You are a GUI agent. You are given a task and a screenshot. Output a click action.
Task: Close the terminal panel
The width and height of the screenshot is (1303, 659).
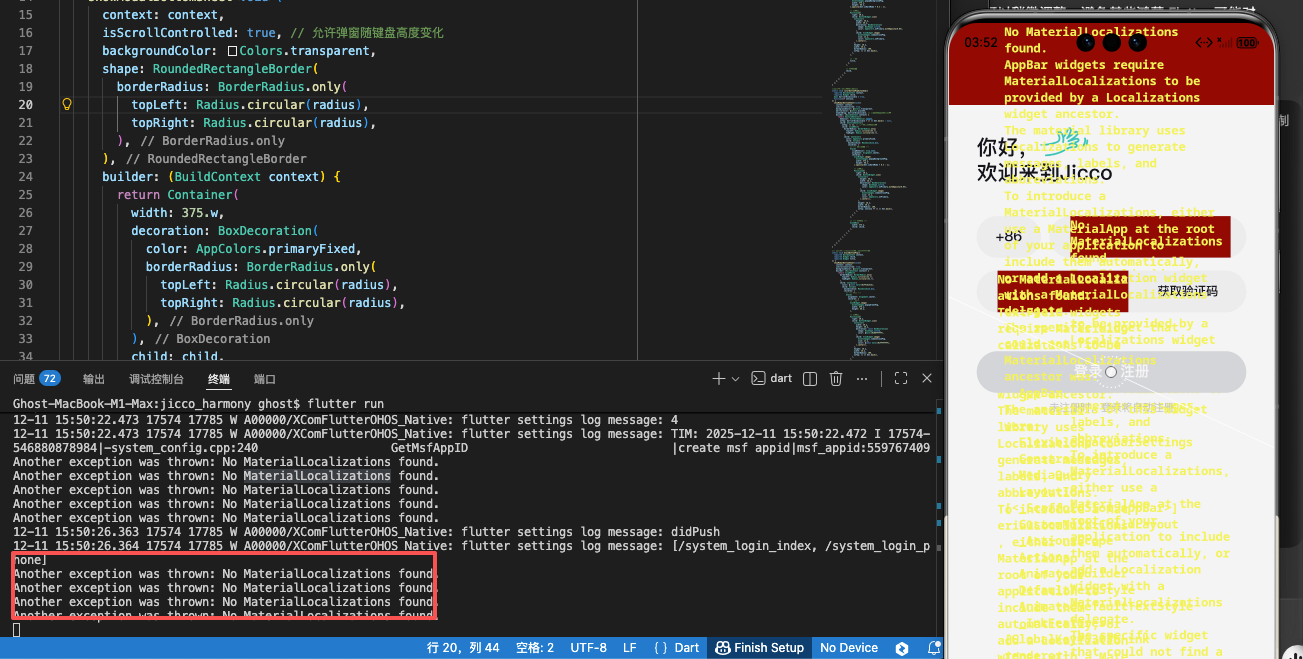[x=927, y=379]
